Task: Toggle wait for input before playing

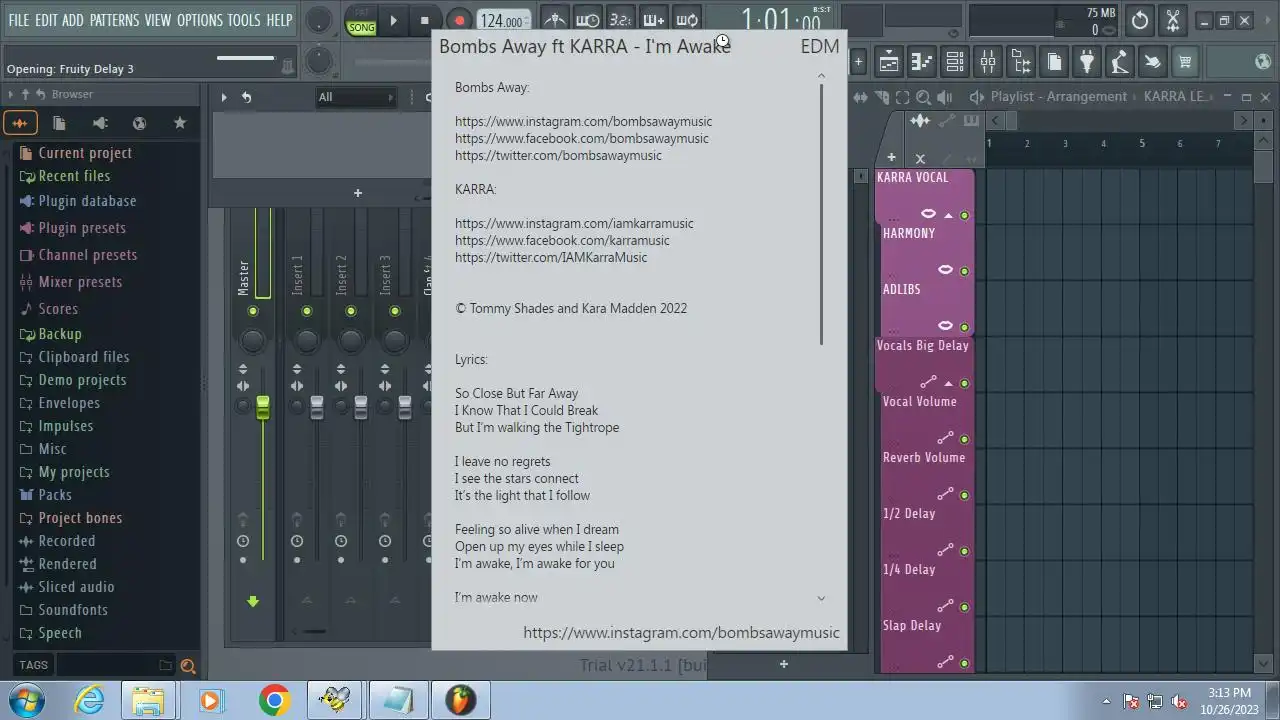Action: coord(588,20)
